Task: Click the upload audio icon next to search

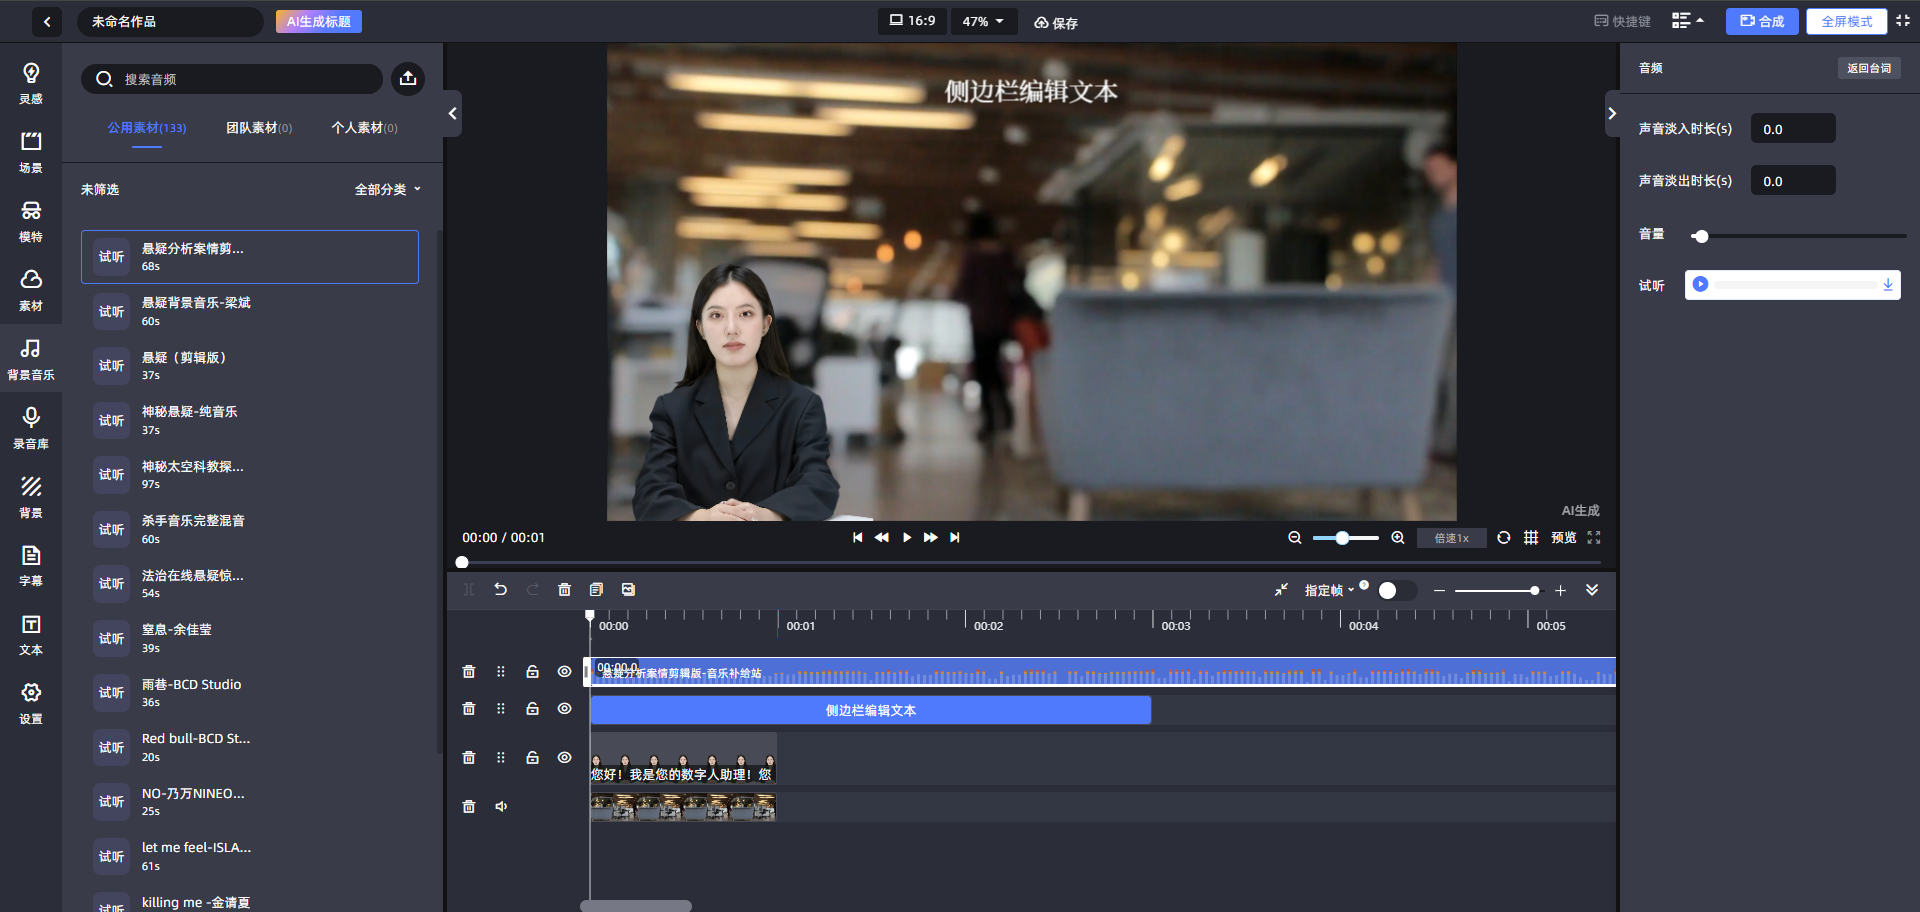Action: pyautogui.click(x=408, y=78)
